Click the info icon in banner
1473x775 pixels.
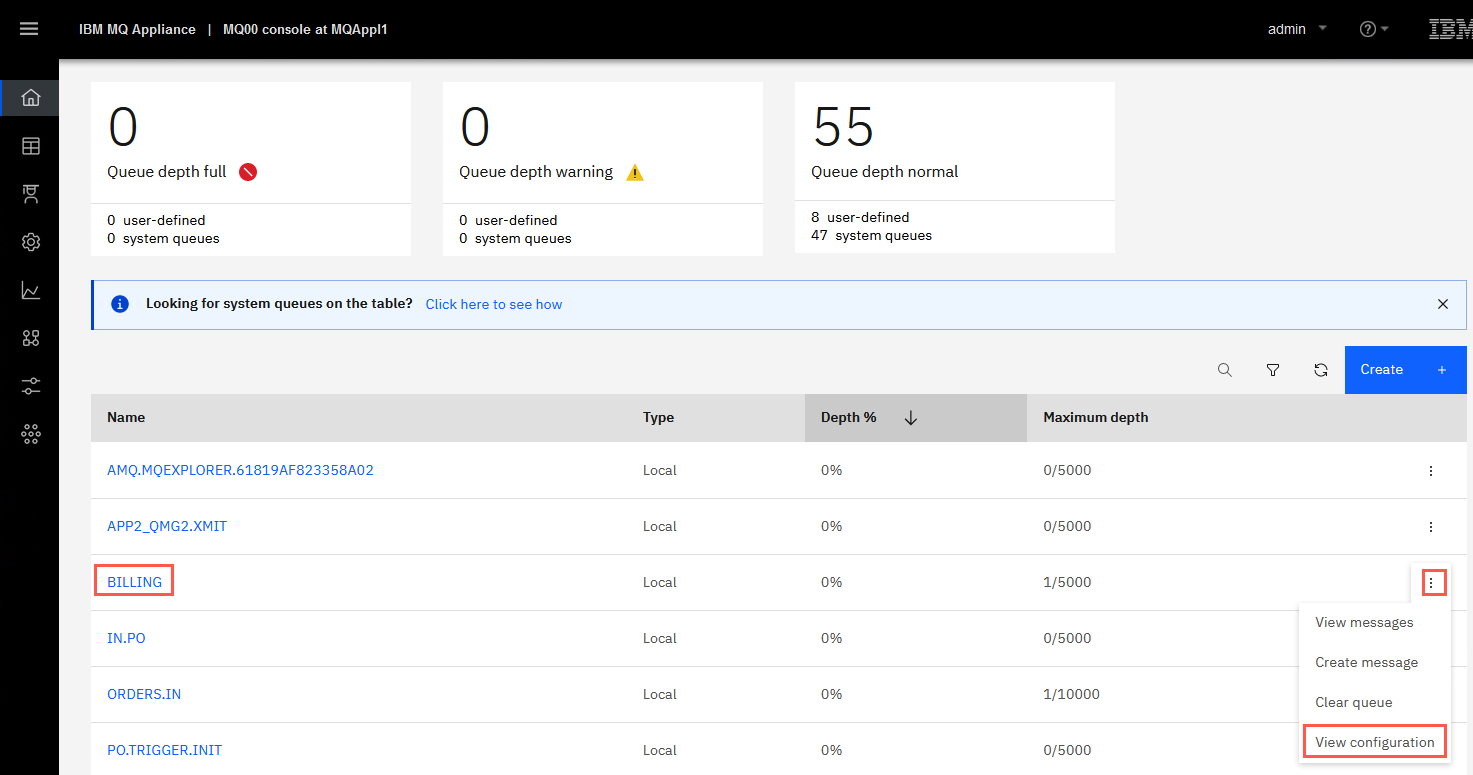120,304
